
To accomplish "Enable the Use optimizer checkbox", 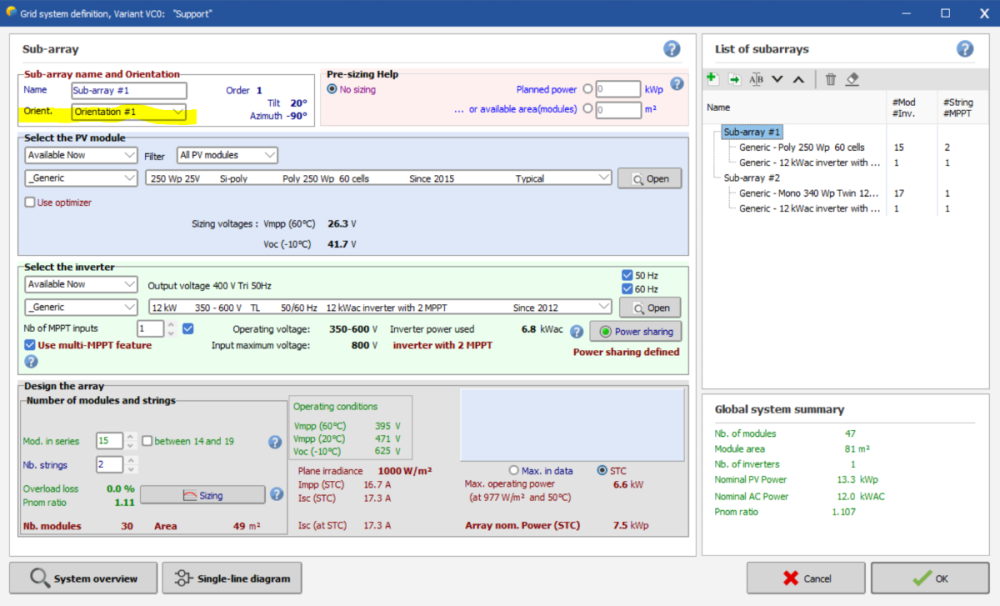I will 30,203.
